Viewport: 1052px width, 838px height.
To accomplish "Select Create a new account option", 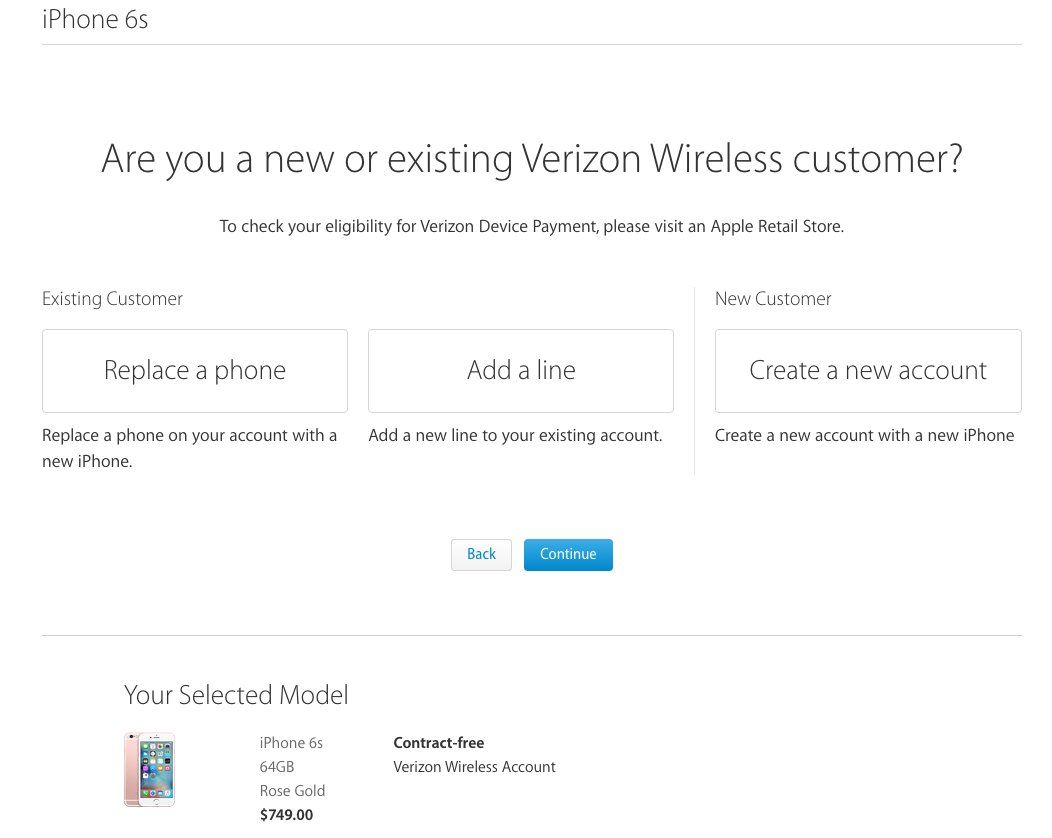I will [x=868, y=370].
